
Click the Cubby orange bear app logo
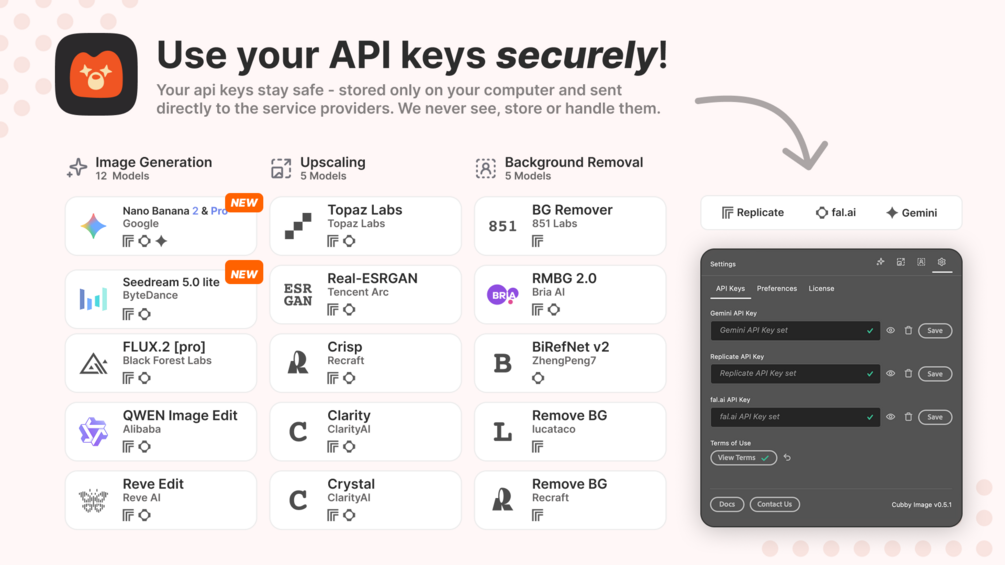coord(96,74)
